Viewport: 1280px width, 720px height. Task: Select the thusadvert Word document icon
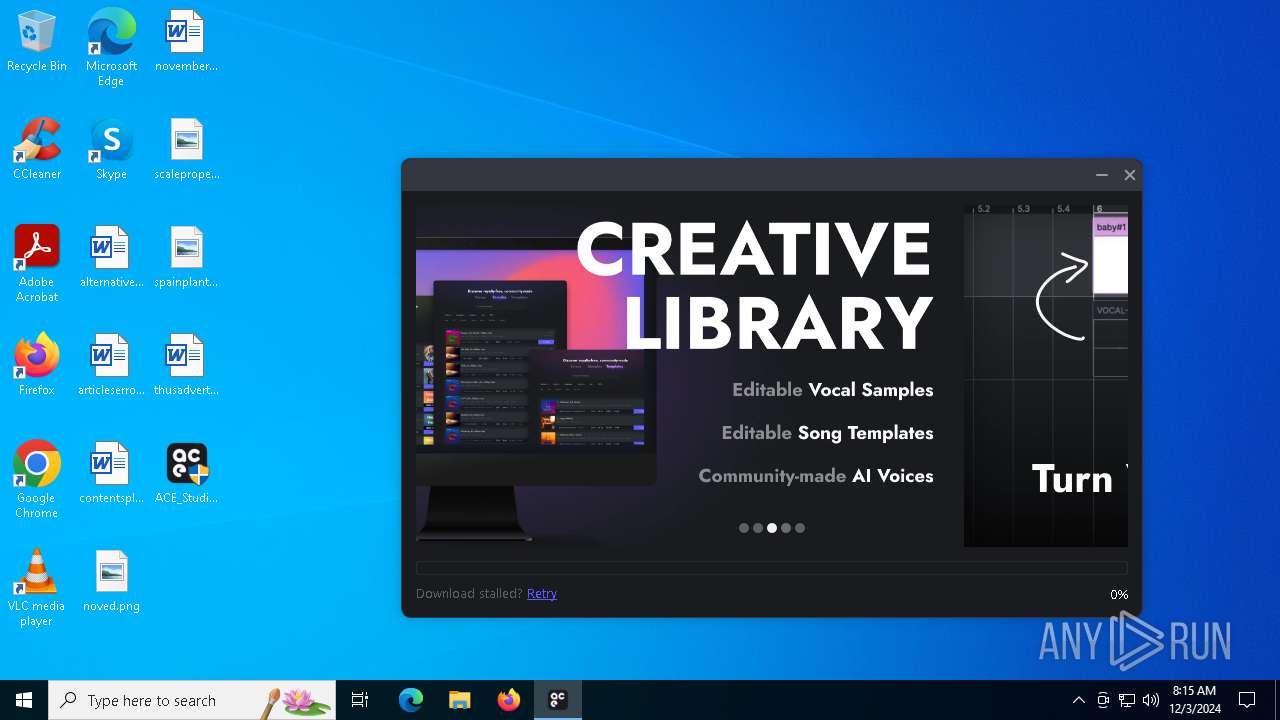tap(186, 365)
